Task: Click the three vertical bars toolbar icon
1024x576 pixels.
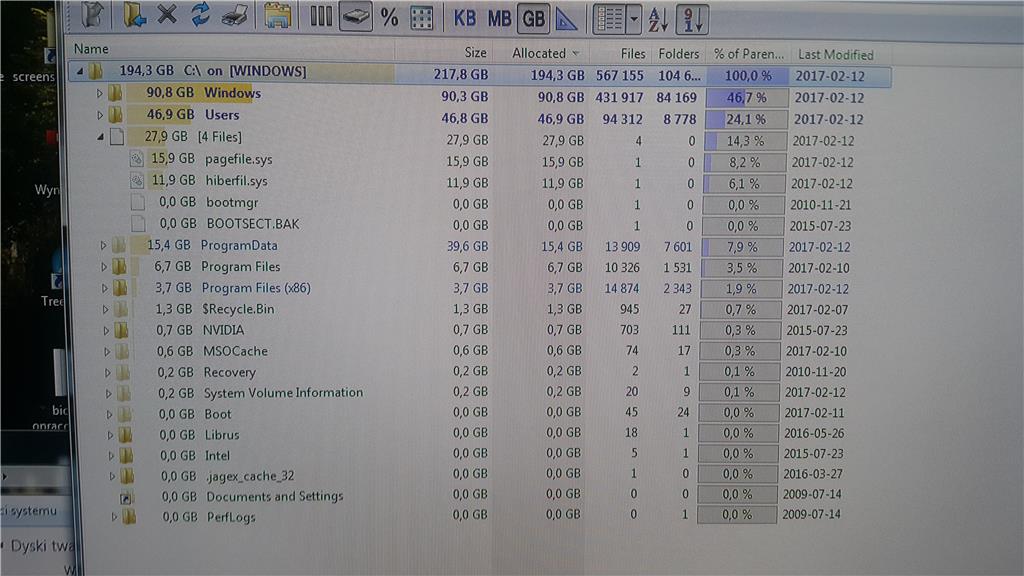Action: pos(321,16)
